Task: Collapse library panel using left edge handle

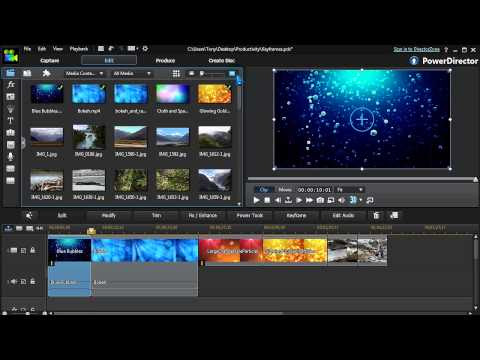Action: 23,143
